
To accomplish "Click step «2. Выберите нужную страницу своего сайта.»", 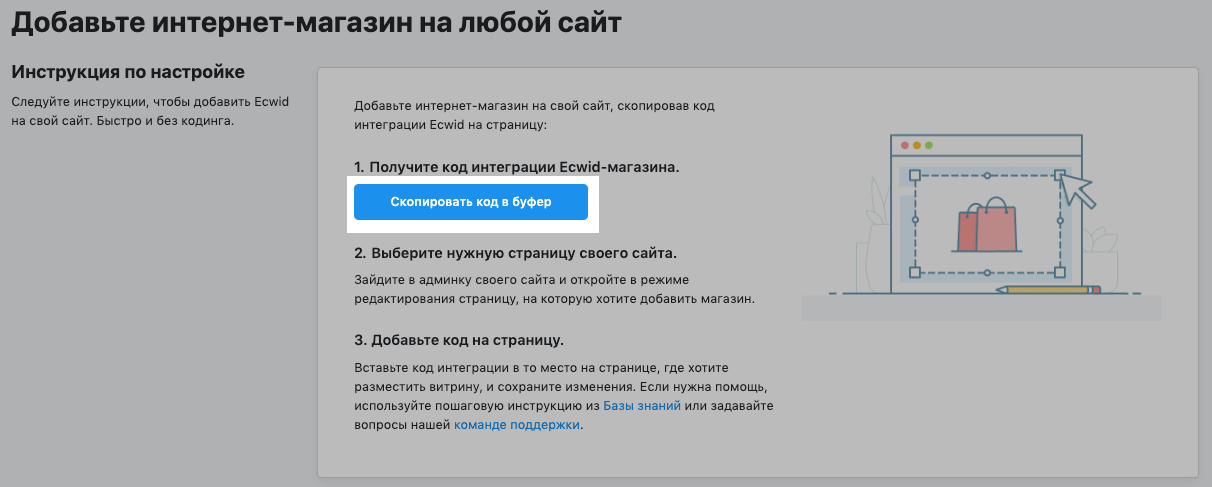I will click(x=515, y=253).
